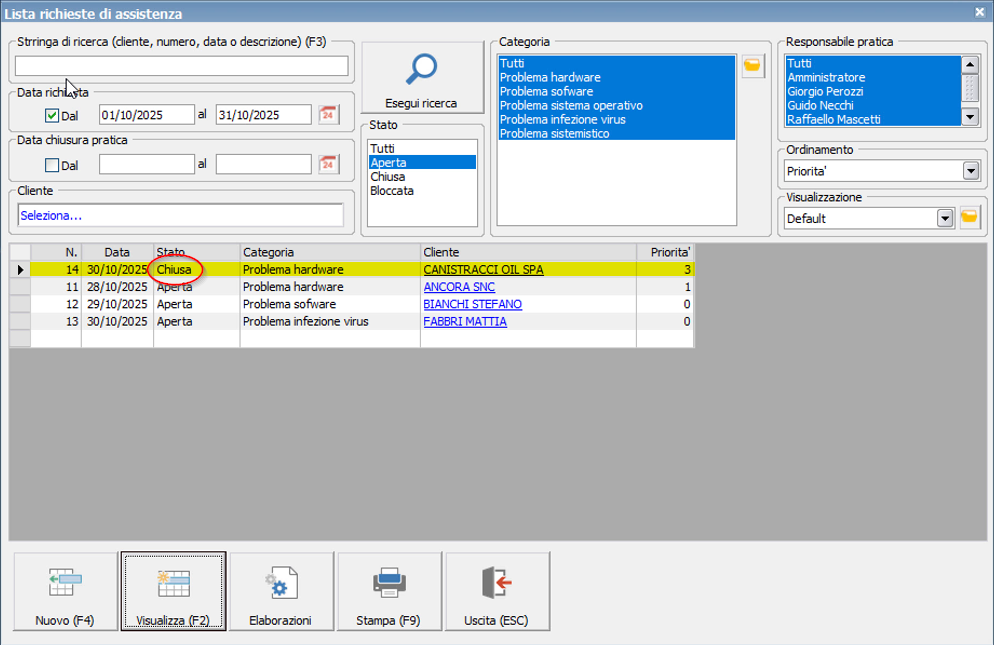Sort table by Priorita' column header
Screen dimensions: 994x645
(664, 252)
